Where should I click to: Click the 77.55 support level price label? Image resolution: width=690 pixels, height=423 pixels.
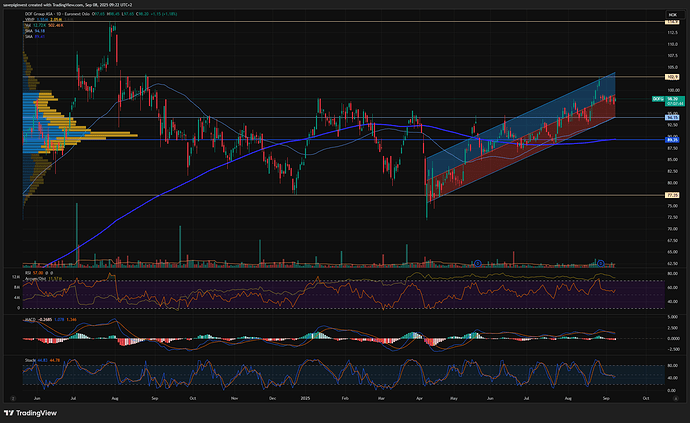pyautogui.click(x=673, y=195)
